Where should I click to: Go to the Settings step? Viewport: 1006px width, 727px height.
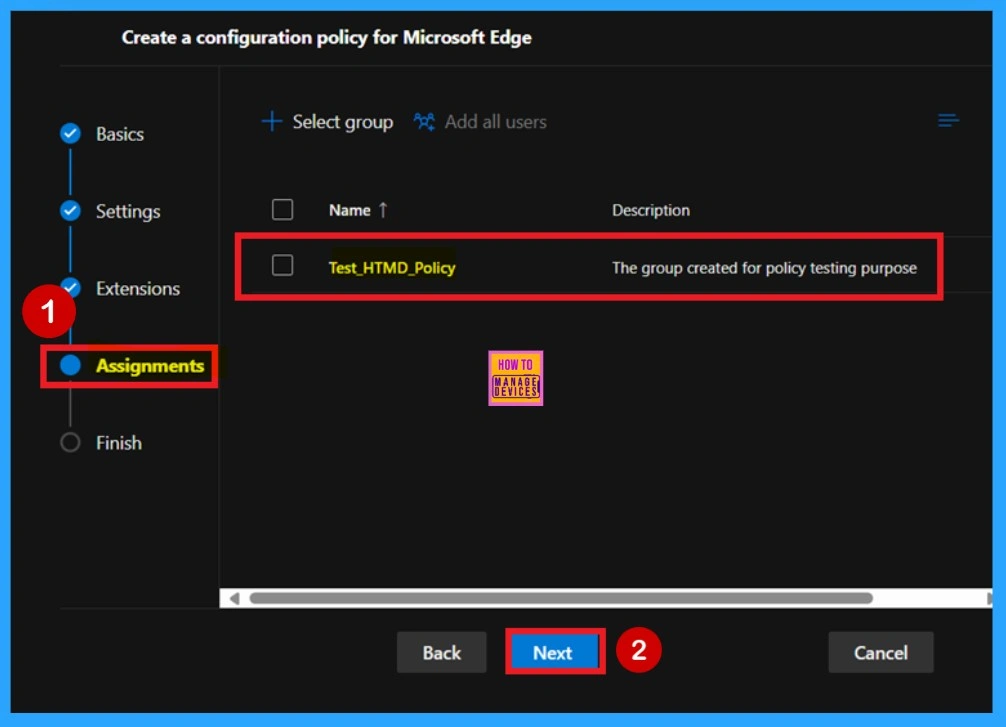128,211
